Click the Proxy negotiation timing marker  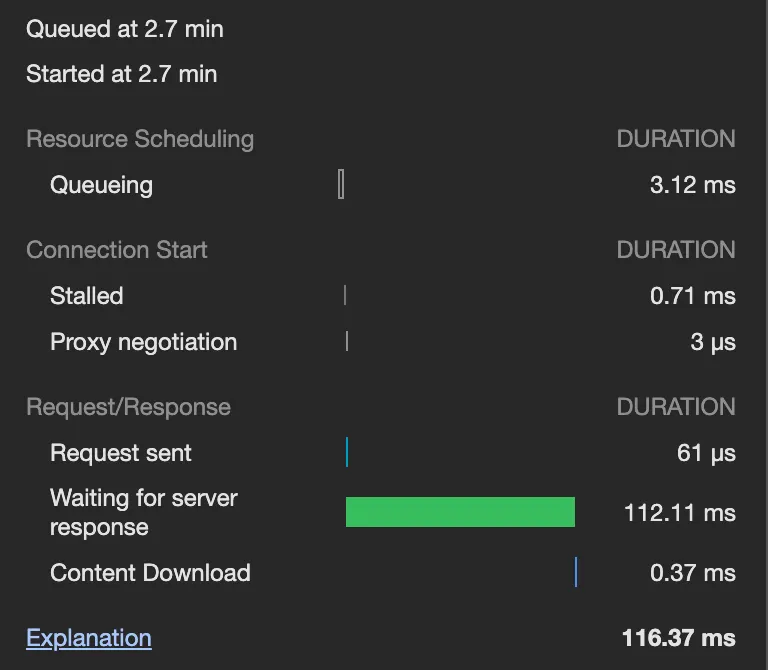(346, 341)
